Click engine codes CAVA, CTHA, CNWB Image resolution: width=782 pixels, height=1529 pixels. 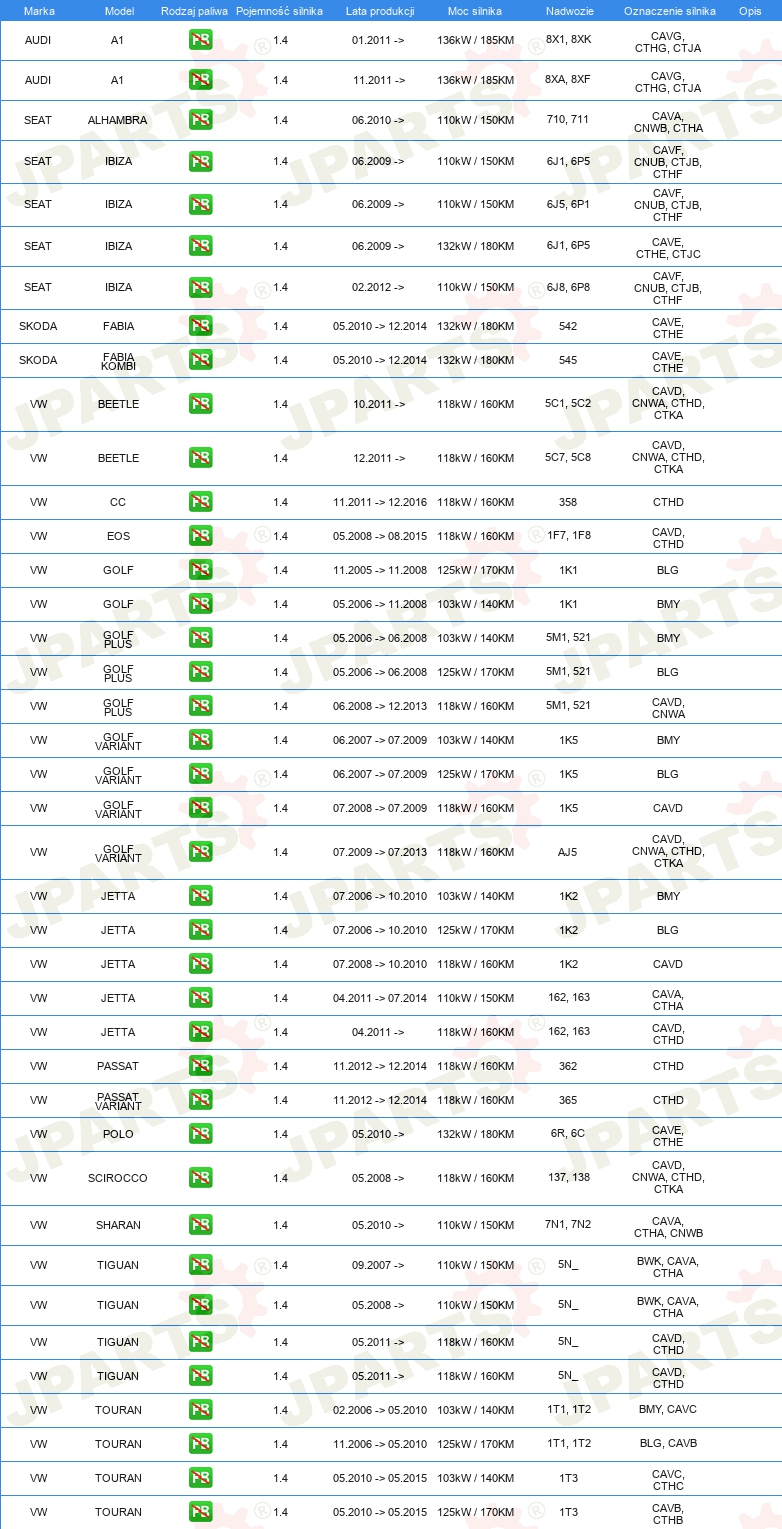[x=668, y=1227]
